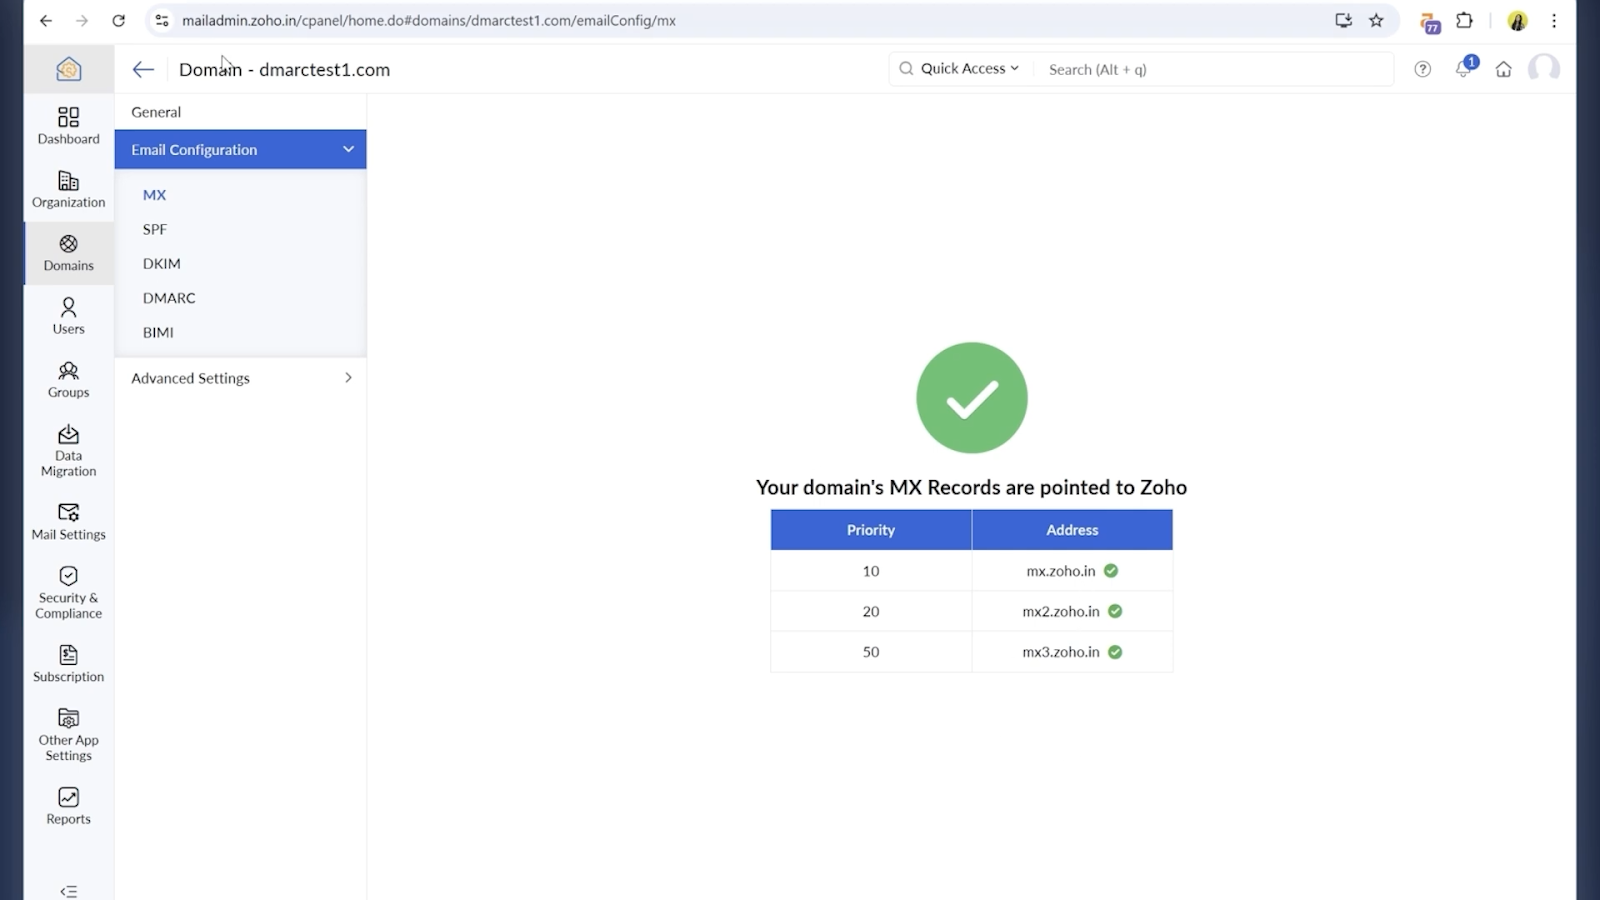Open the help icon in the header

(x=1423, y=69)
